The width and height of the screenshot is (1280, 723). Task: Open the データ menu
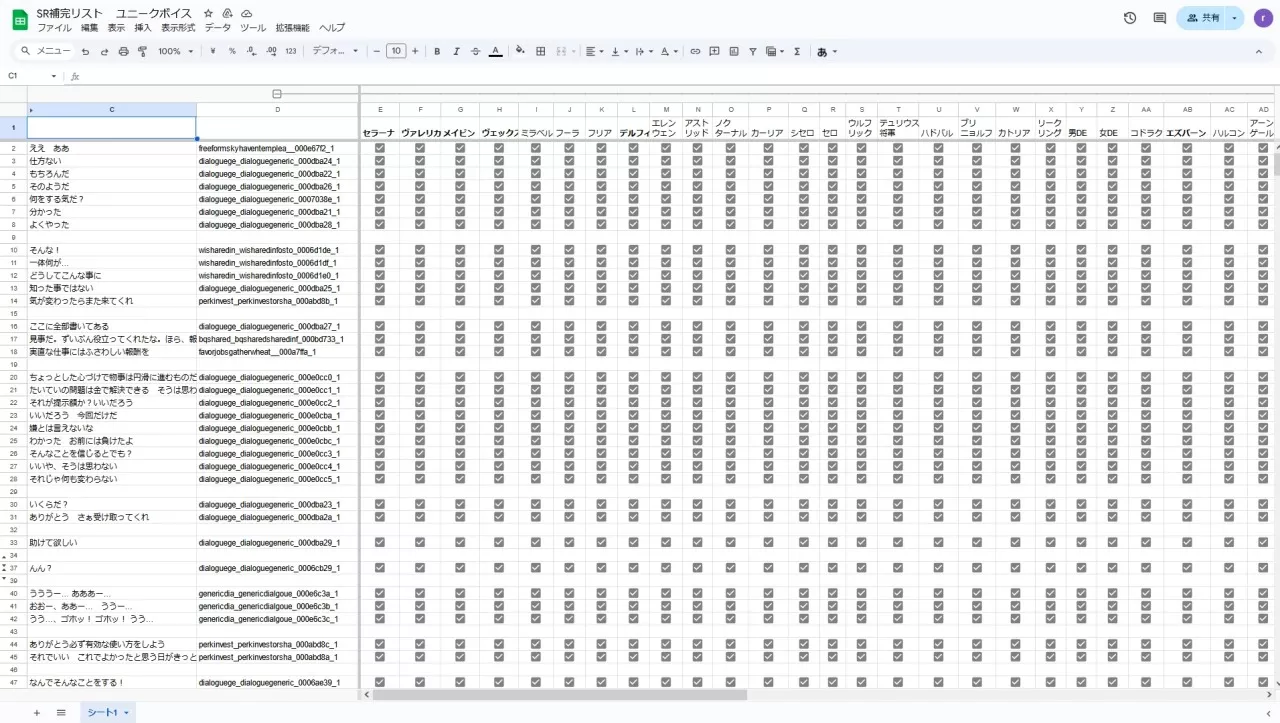218,28
